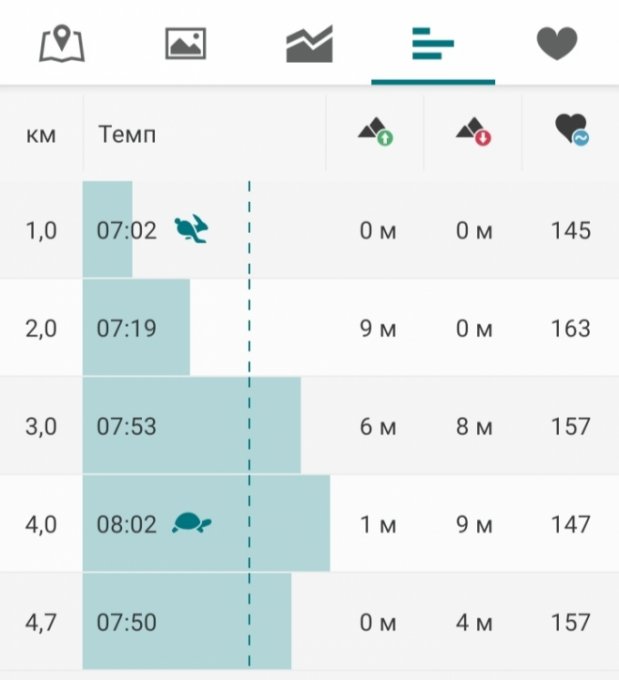Select the splits bars tab

coord(433,44)
